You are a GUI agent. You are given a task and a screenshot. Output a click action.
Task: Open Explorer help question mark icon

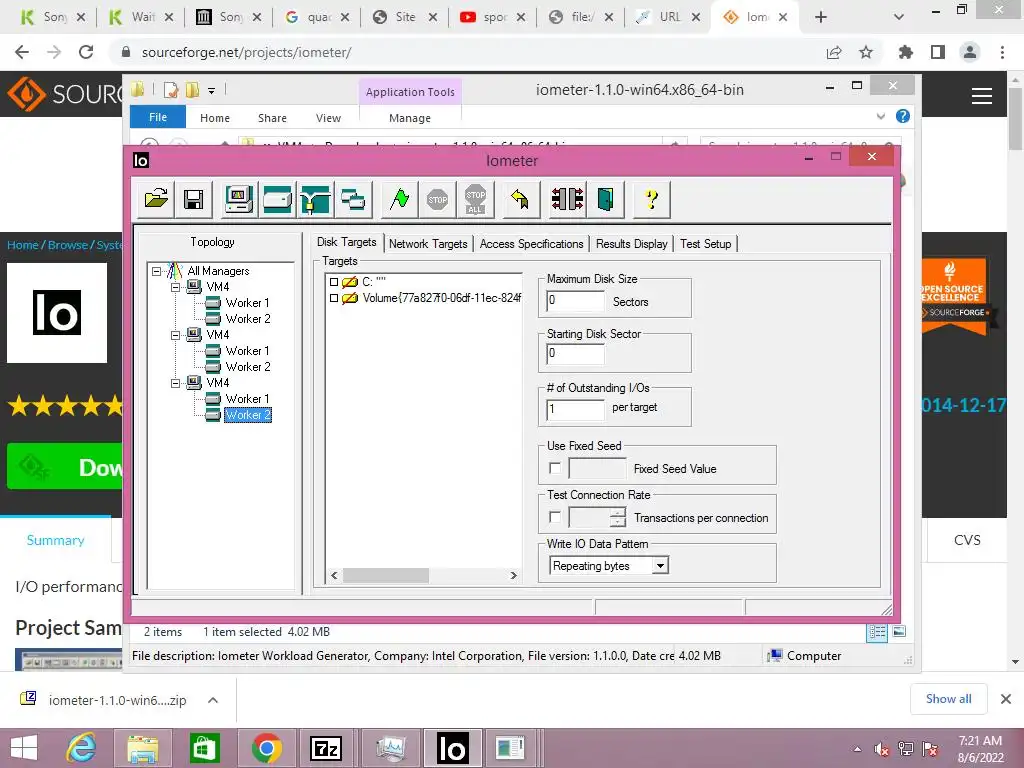click(903, 116)
